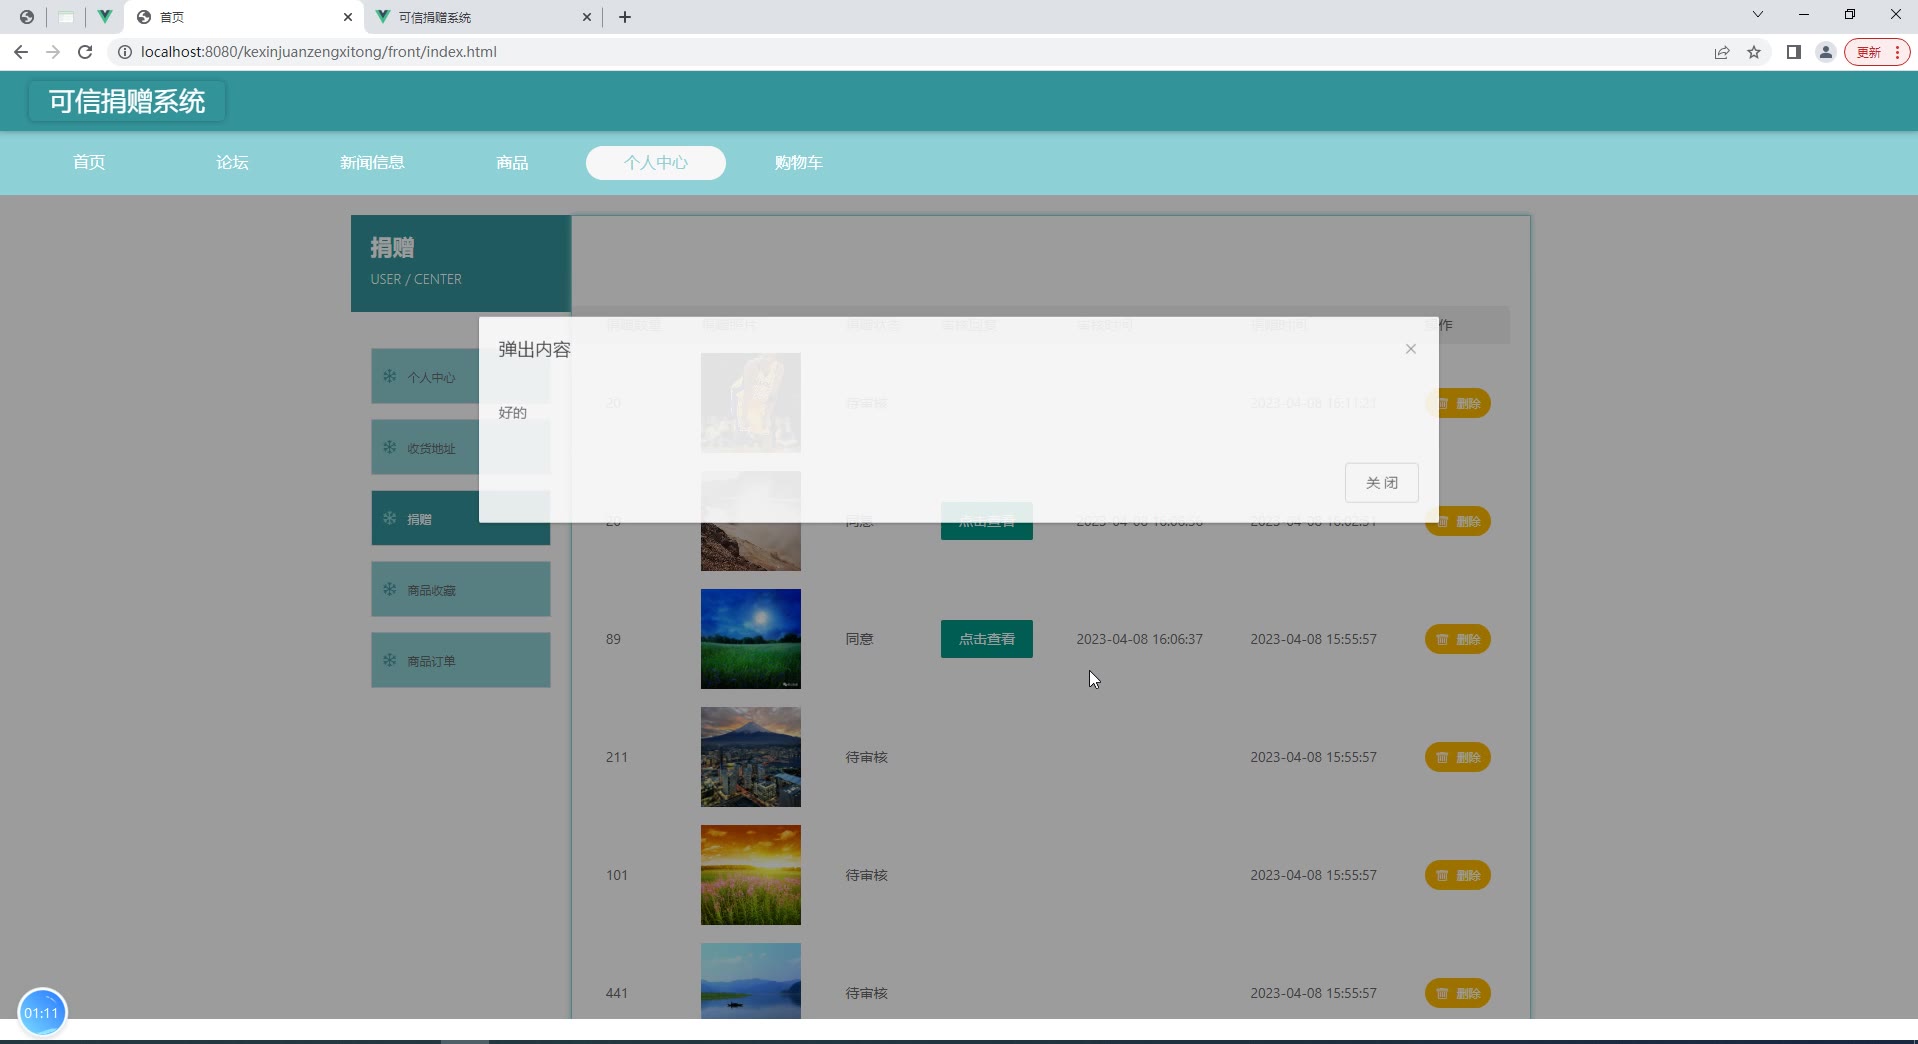Click the quantity value 89
Screen dimensions: 1918x1044
613,639
